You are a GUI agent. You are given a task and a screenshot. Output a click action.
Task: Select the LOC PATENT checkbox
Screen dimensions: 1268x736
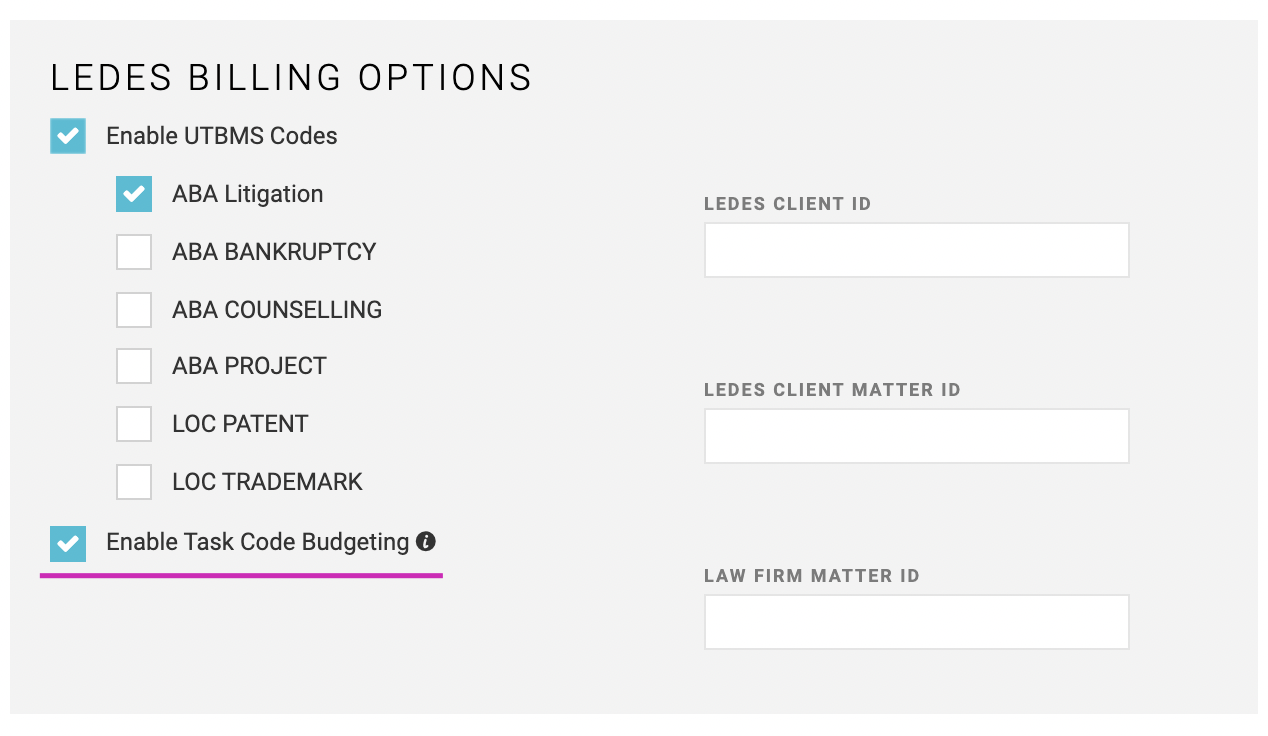pos(134,424)
